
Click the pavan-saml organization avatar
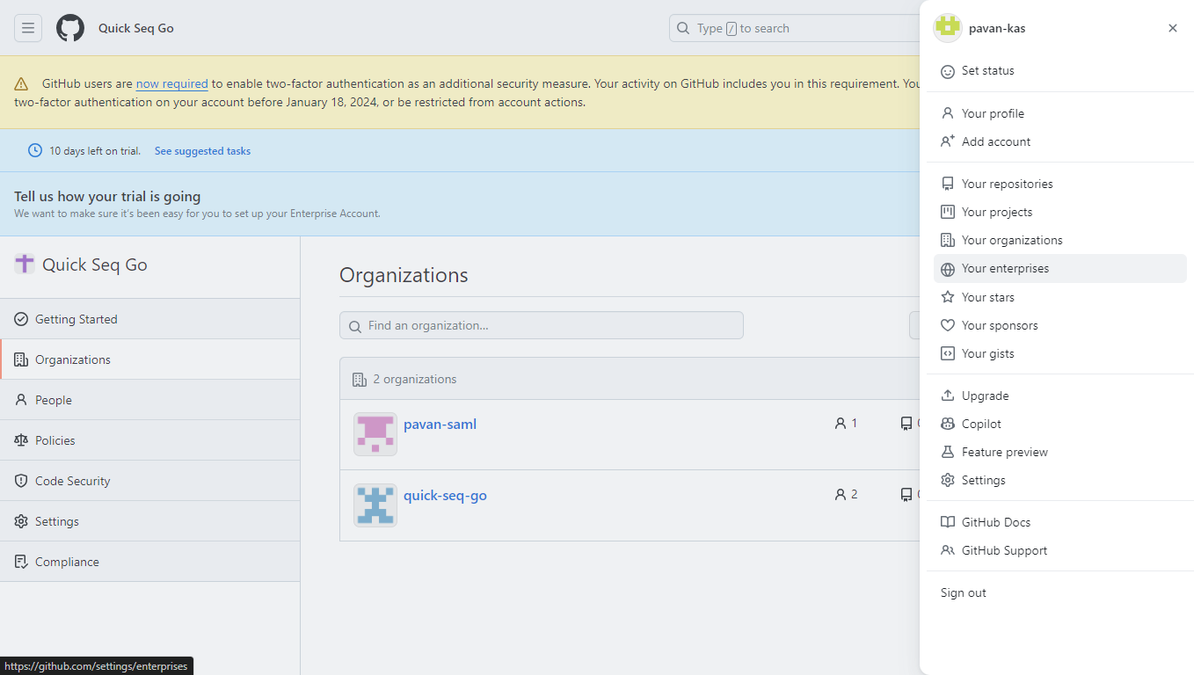[375, 434]
